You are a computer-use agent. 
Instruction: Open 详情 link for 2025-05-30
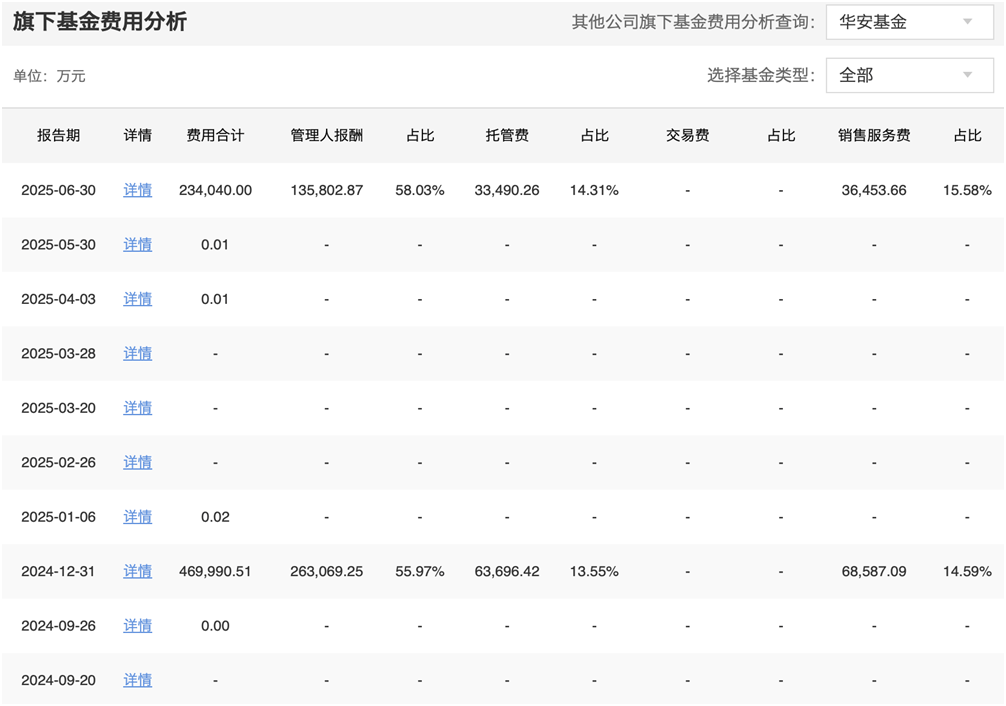(x=138, y=244)
